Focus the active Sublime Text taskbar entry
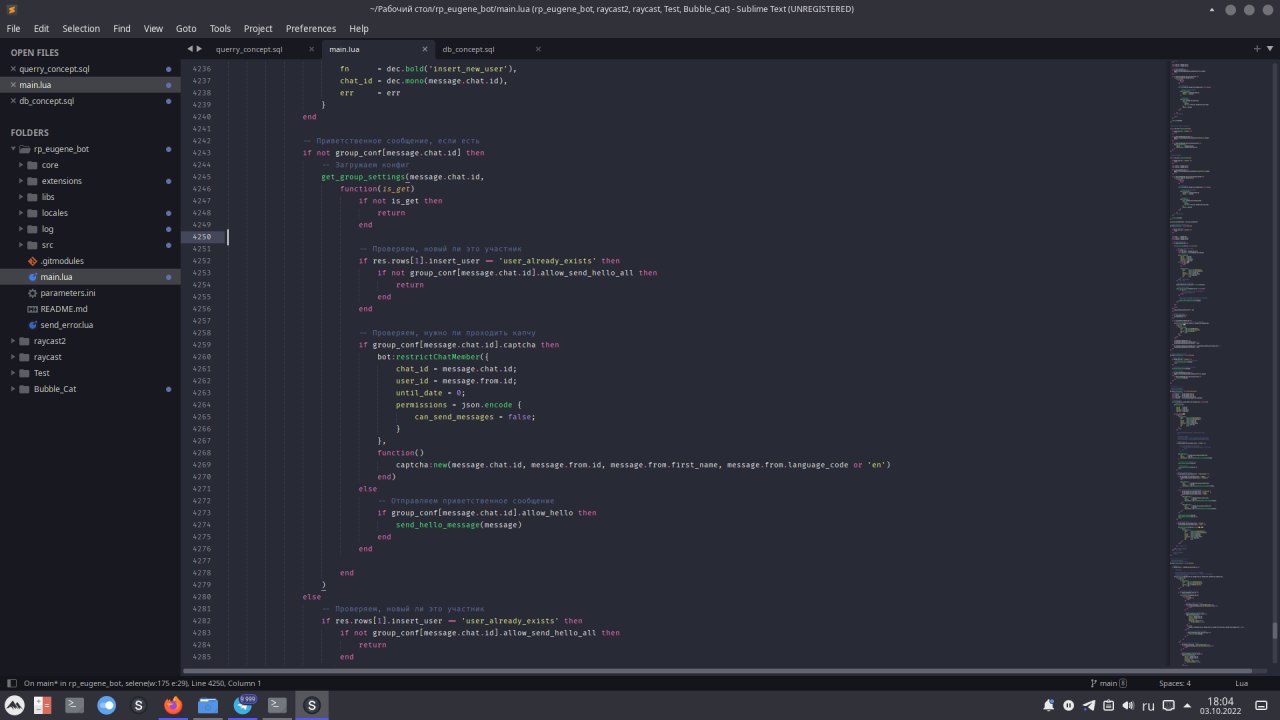This screenshot has height=720, width=1280. pos(311,705)
